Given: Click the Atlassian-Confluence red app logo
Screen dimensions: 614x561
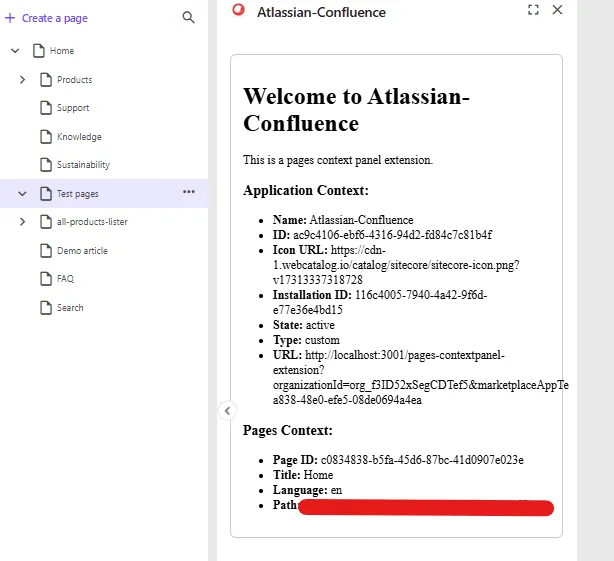Looking at the screenshot, I should point(238,11).
